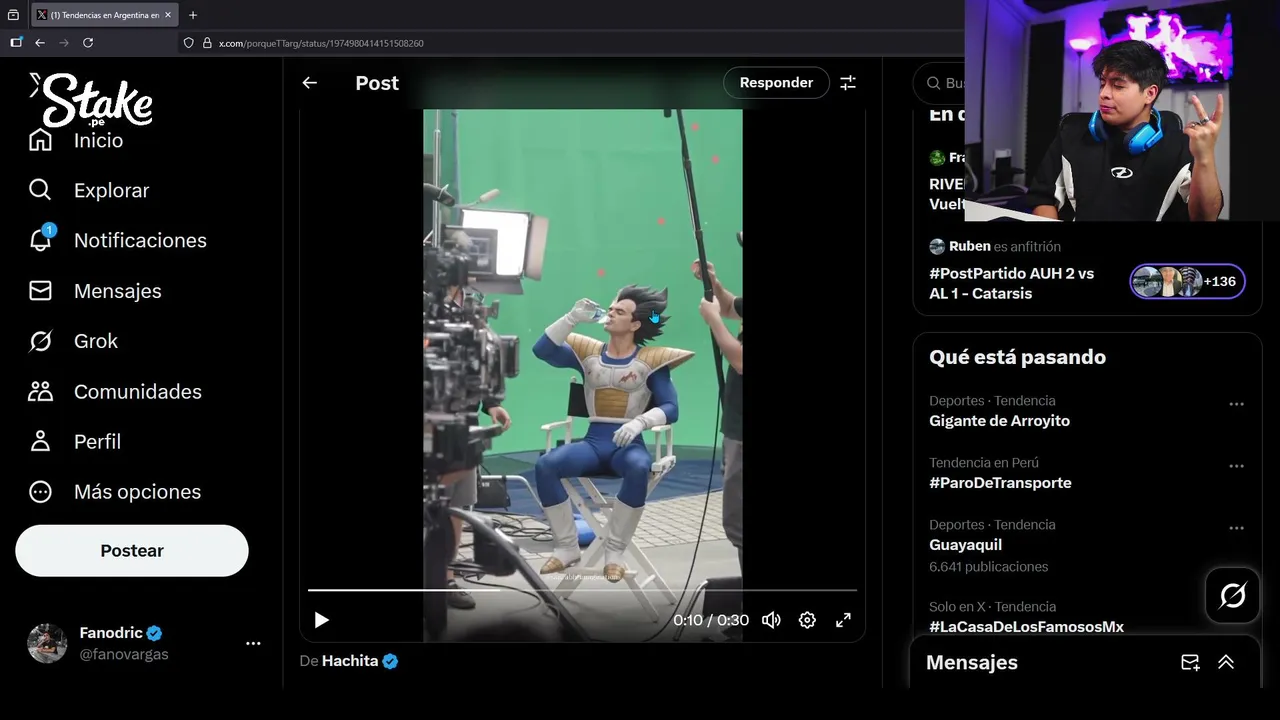Open options for #ParoDeTransporte trend
1280x720 pixels.
[x=1236, y=466]
